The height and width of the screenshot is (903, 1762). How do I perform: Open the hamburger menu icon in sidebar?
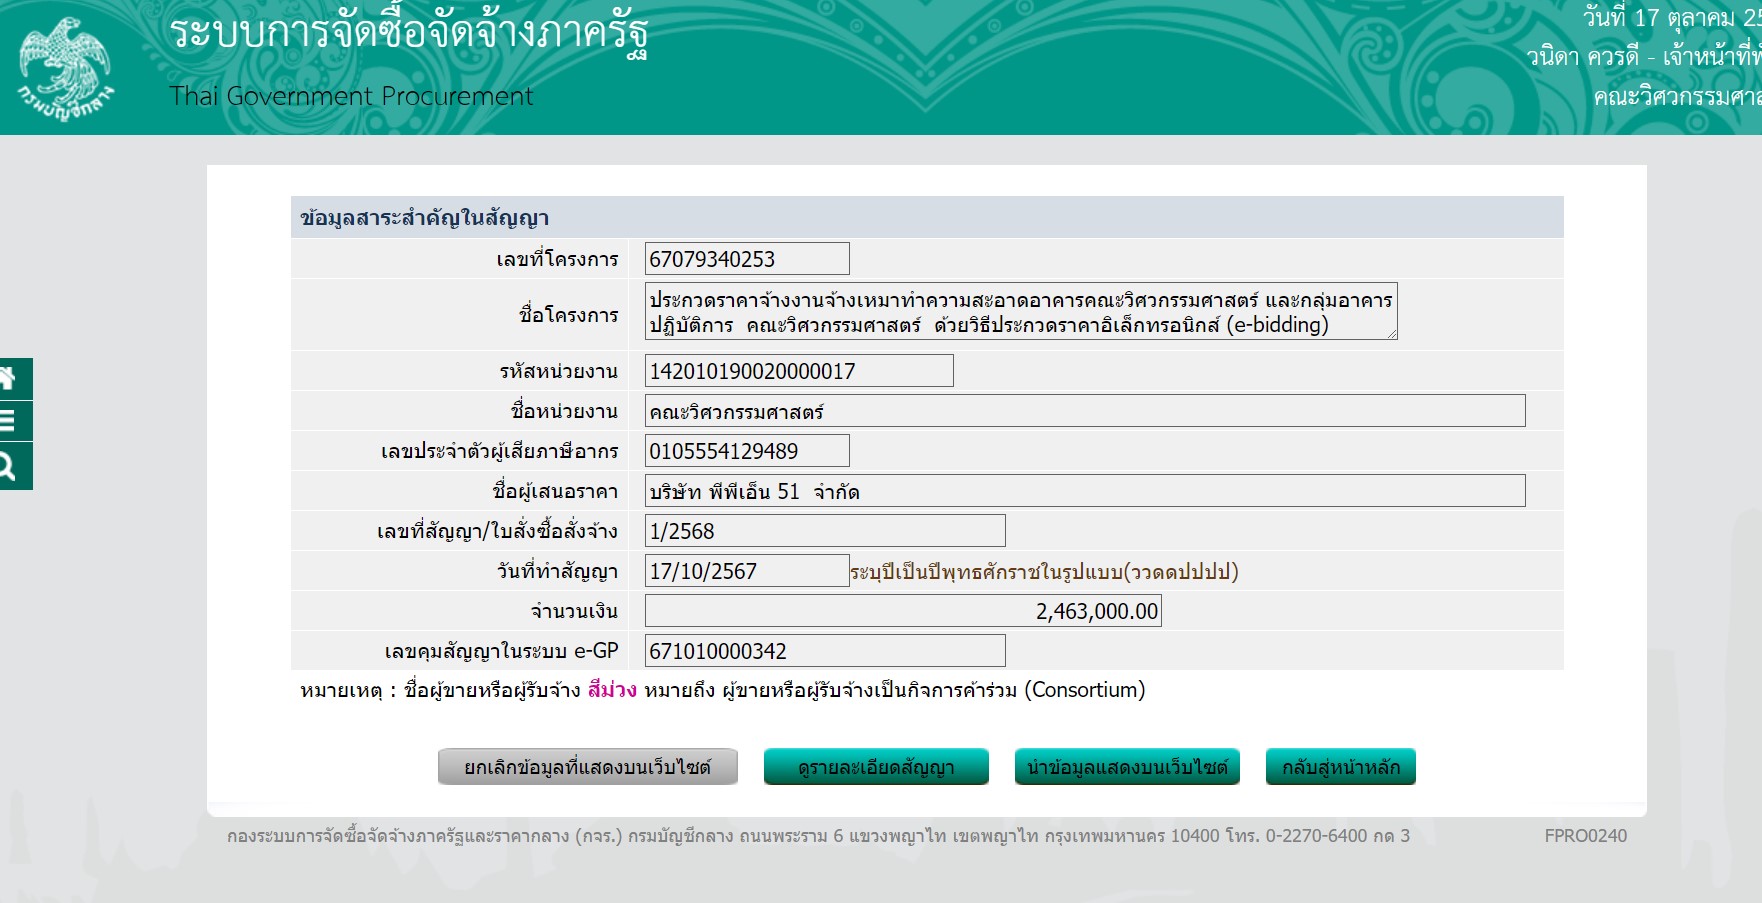pos(12,421)
